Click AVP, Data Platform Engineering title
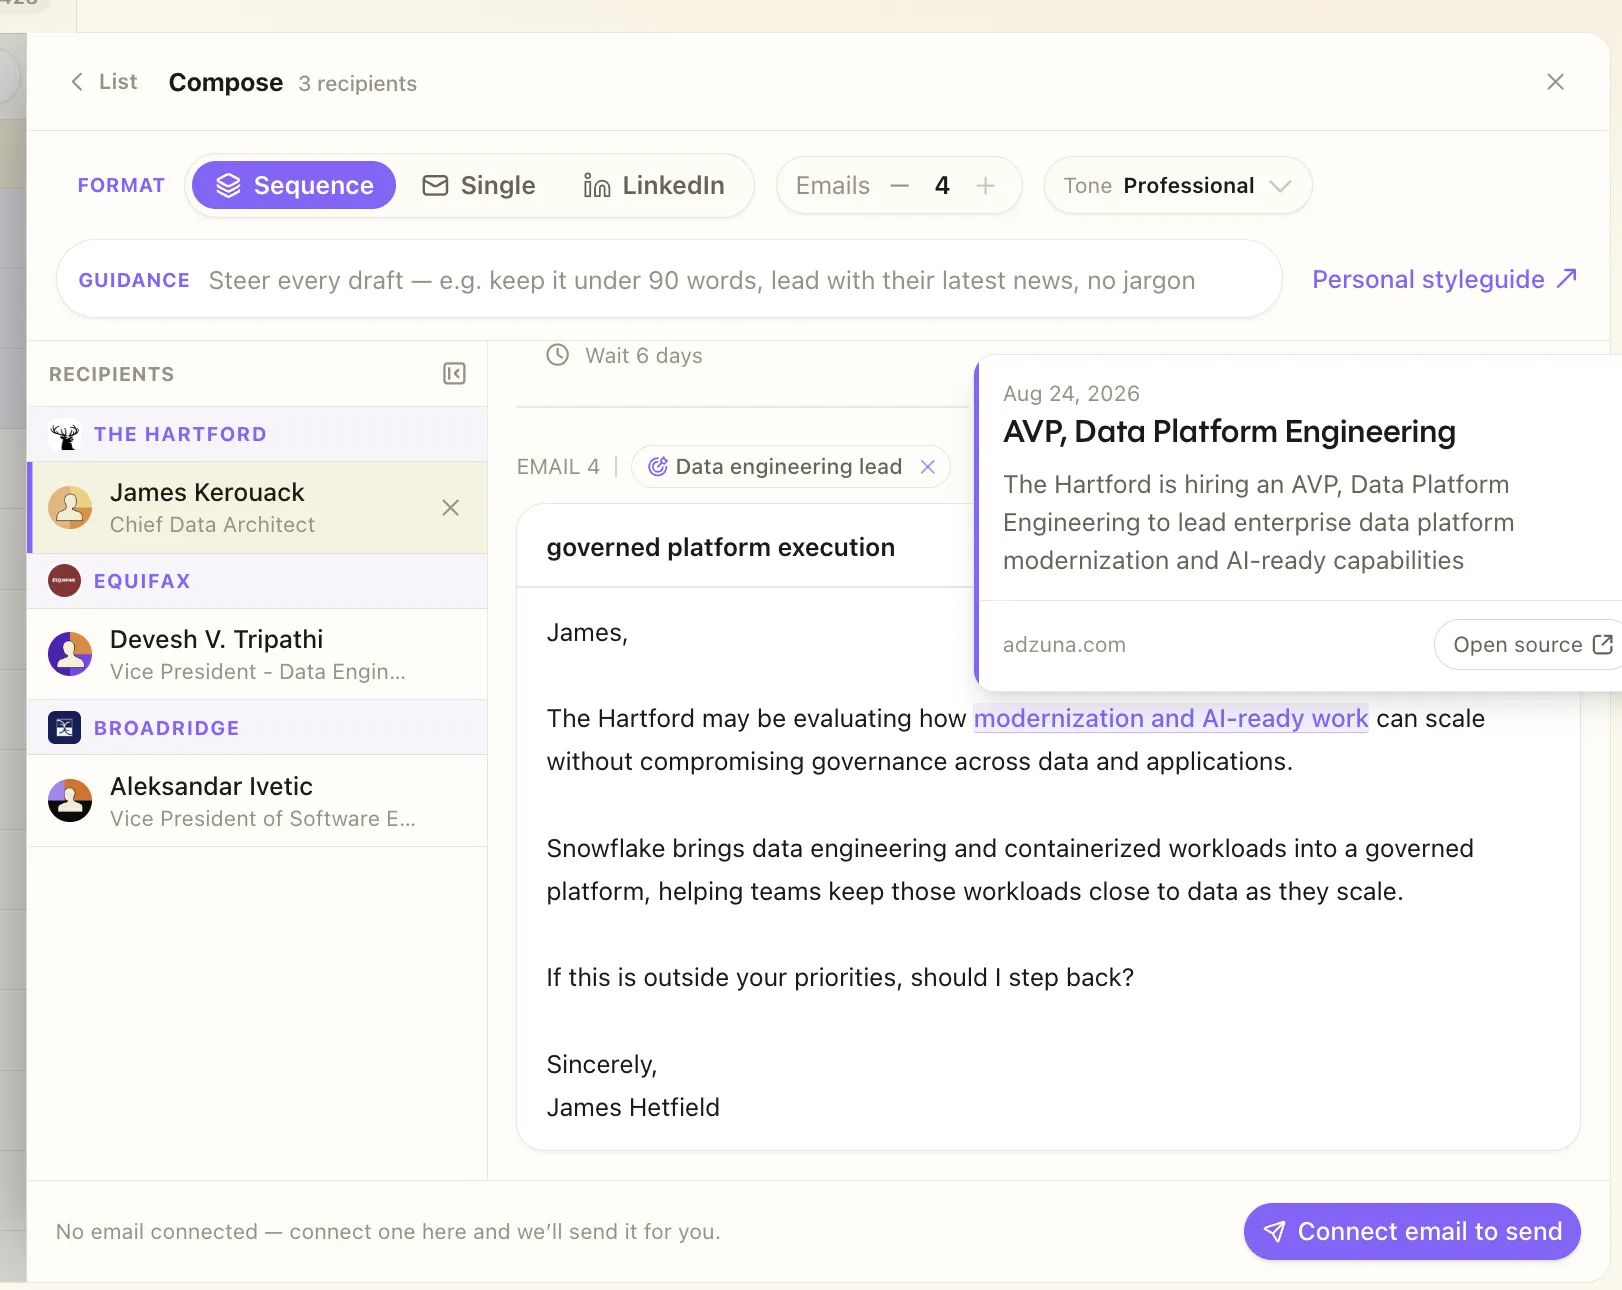Image resolution: width=1622 pixels, height=1290 pixels. [x=1229, y=432]
